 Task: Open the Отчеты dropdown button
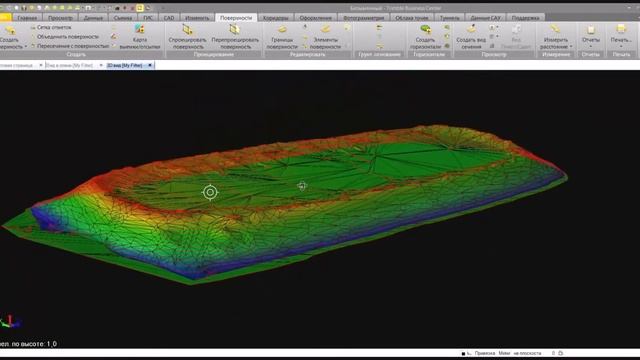pyautogui.click(x=591, y=37)
